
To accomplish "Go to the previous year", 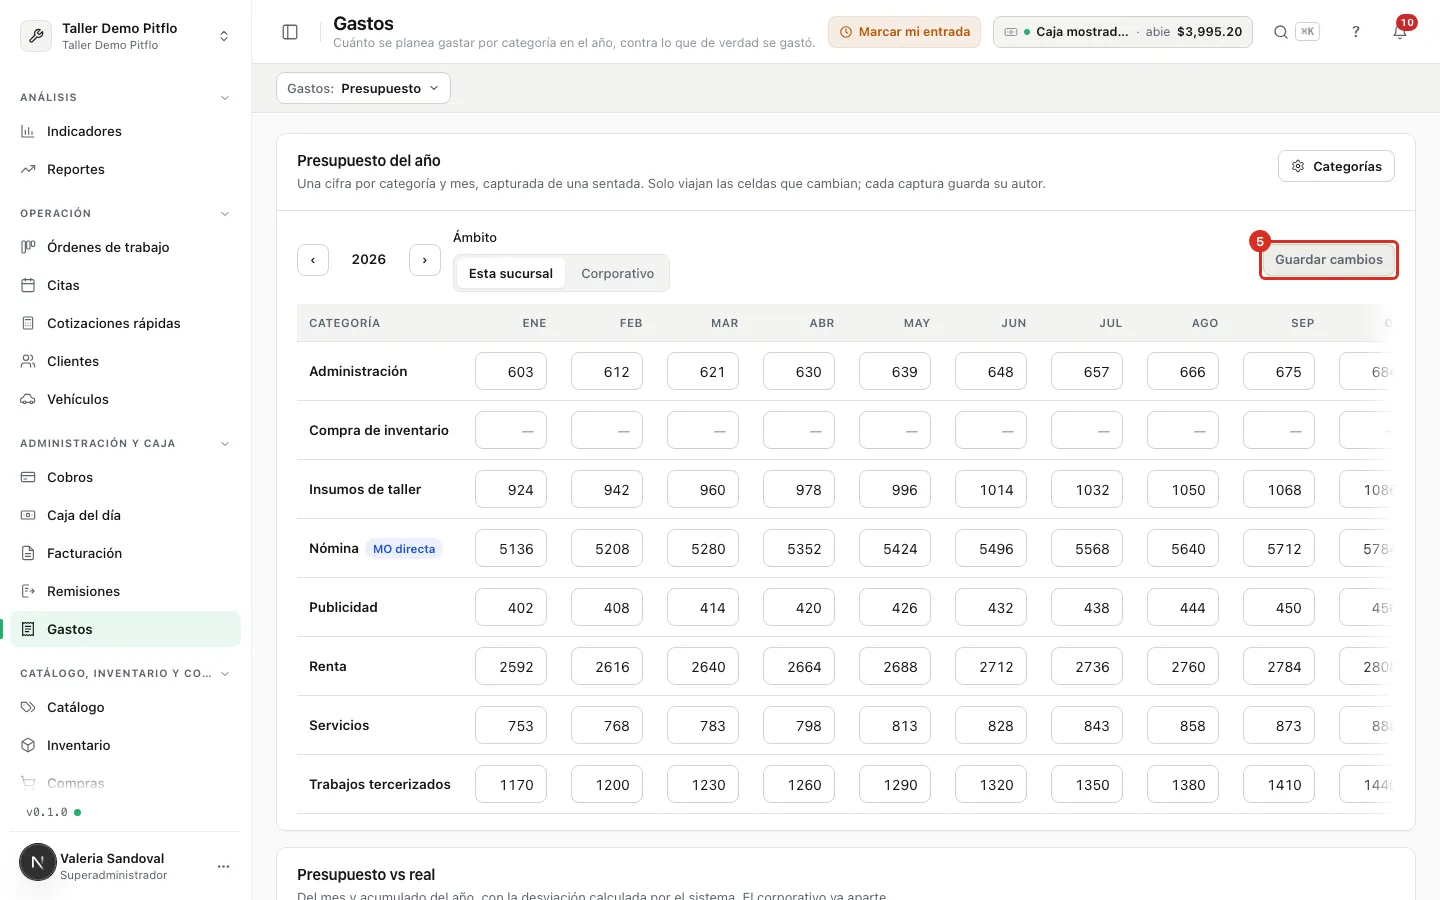I will [313, 260].
